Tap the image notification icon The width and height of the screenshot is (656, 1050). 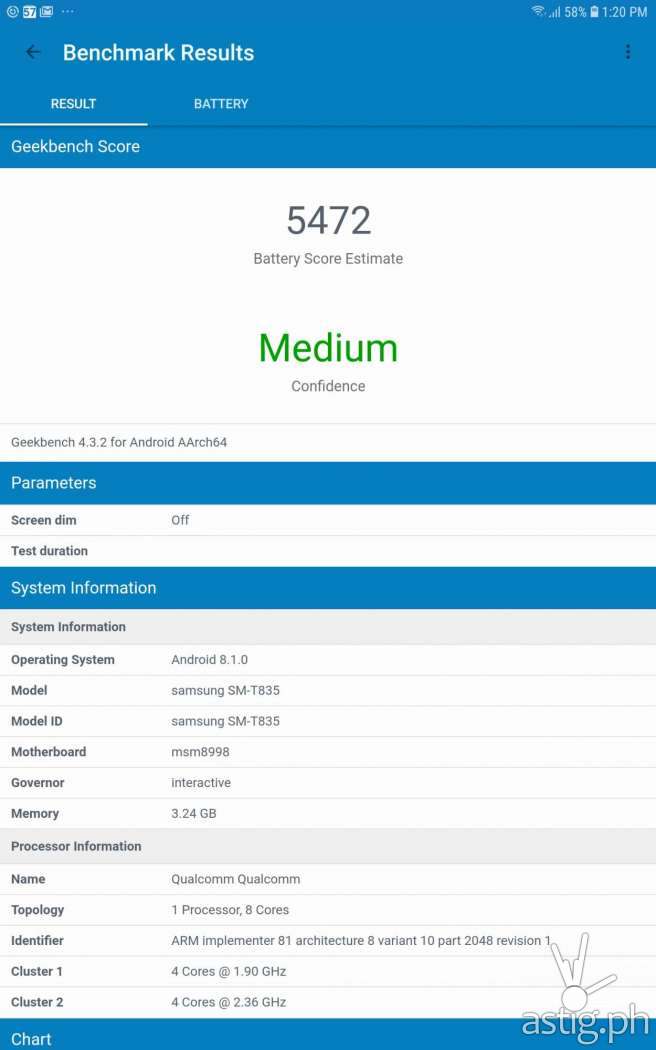point(46,11)
